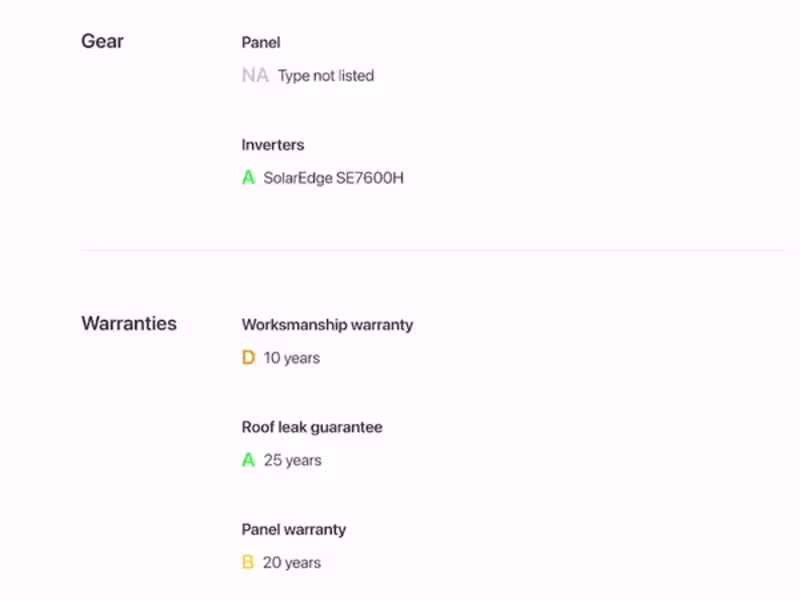The height and width of the screenshot is (600, 800).
Task: Click the Inverters label
Action: pos(273,145)
